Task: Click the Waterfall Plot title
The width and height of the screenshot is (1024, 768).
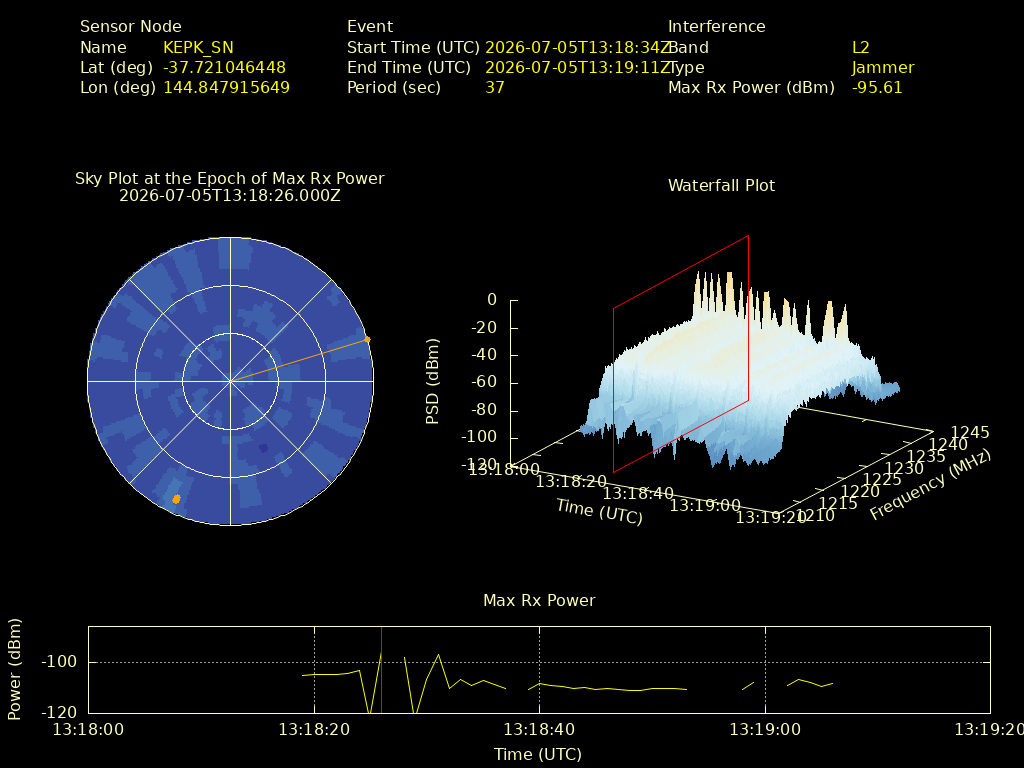Action: tap(721, 185)
